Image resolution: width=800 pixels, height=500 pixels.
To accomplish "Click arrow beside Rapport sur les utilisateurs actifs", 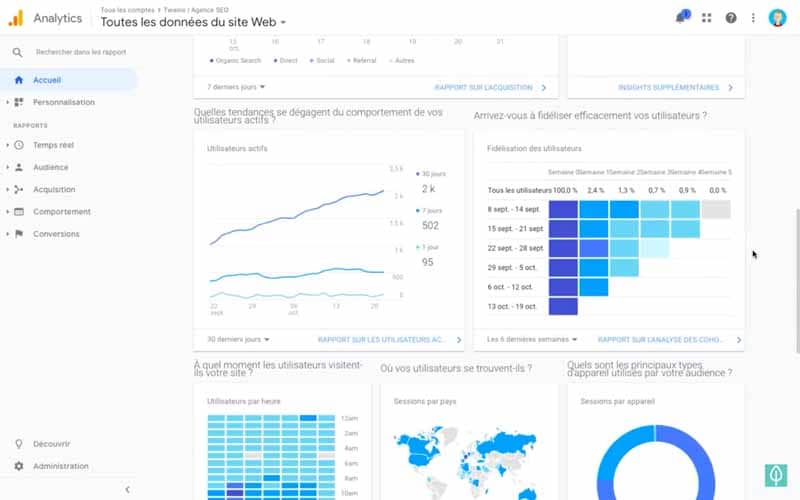I will 459,340.
